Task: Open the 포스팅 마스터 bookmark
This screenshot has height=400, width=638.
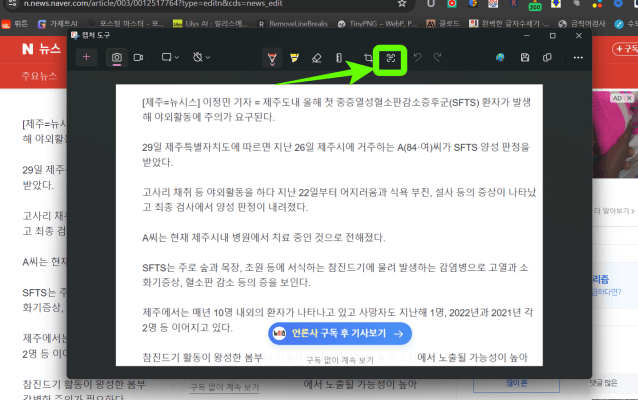Action: (126, 24)
